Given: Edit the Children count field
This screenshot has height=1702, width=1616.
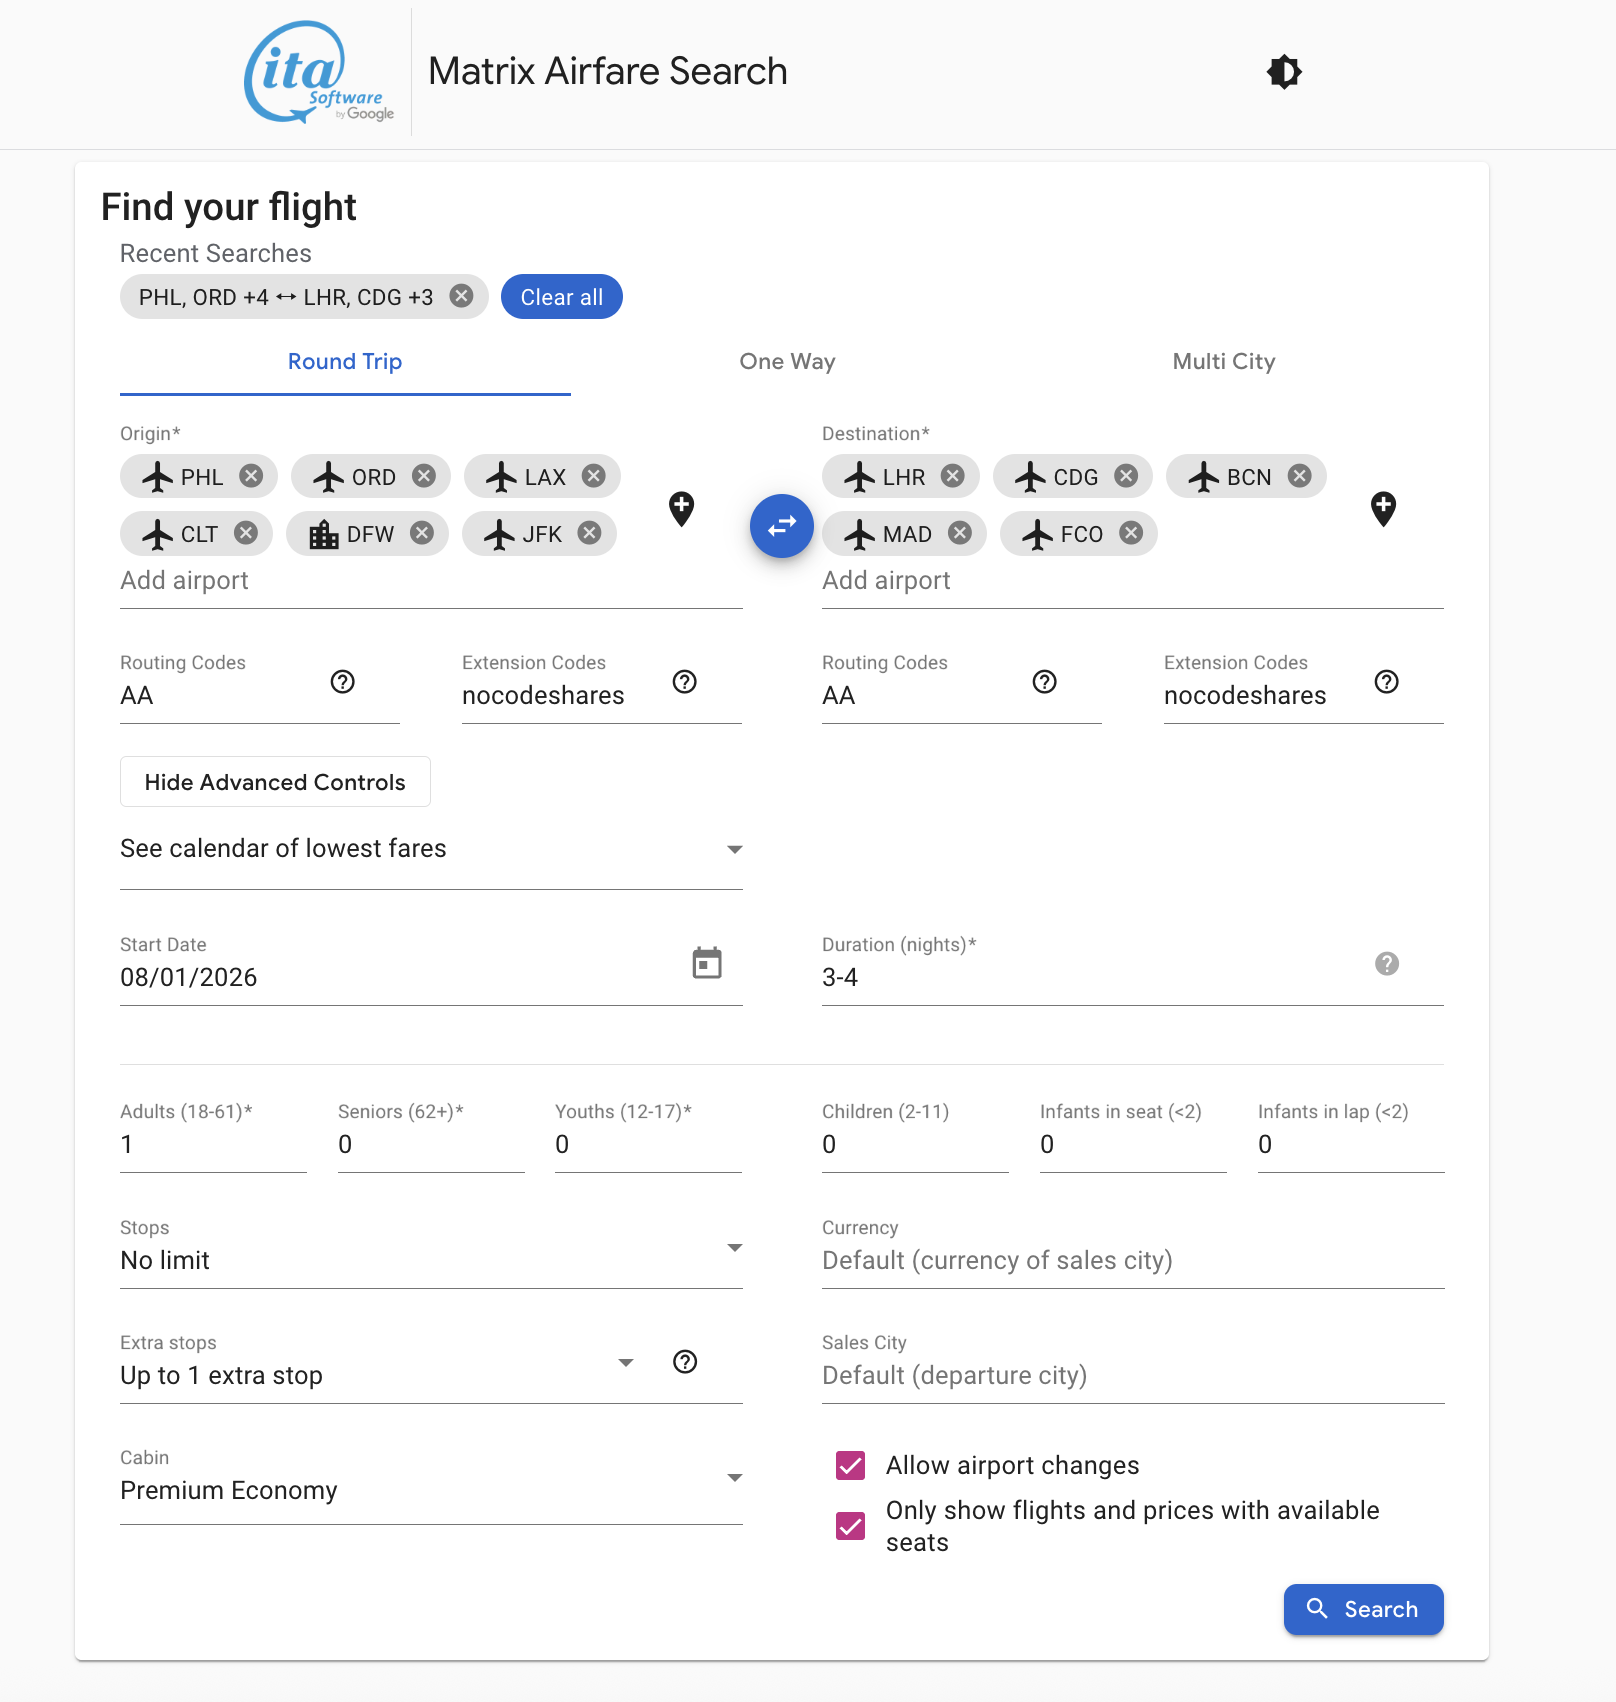Looking at the screenshot, I should [915, 1145].
